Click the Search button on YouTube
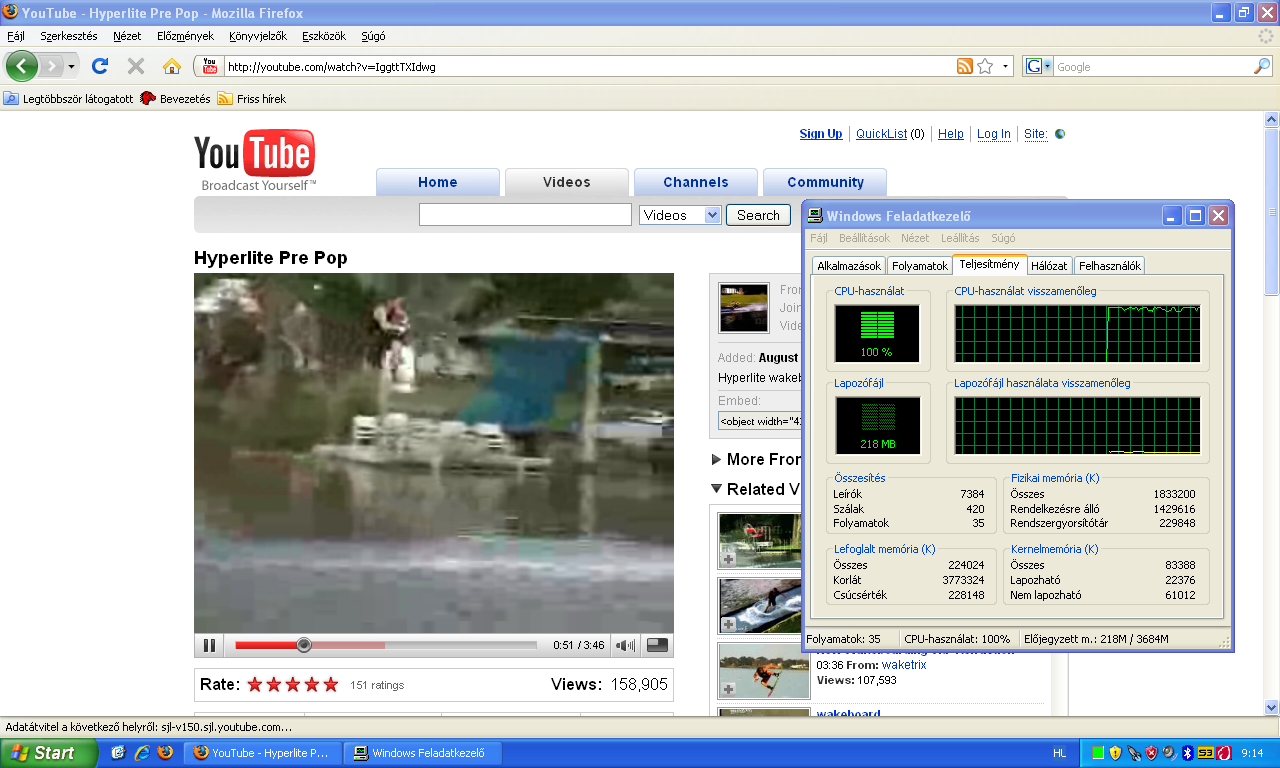This screenshot has width=1280, height=768. click(758, 215)
